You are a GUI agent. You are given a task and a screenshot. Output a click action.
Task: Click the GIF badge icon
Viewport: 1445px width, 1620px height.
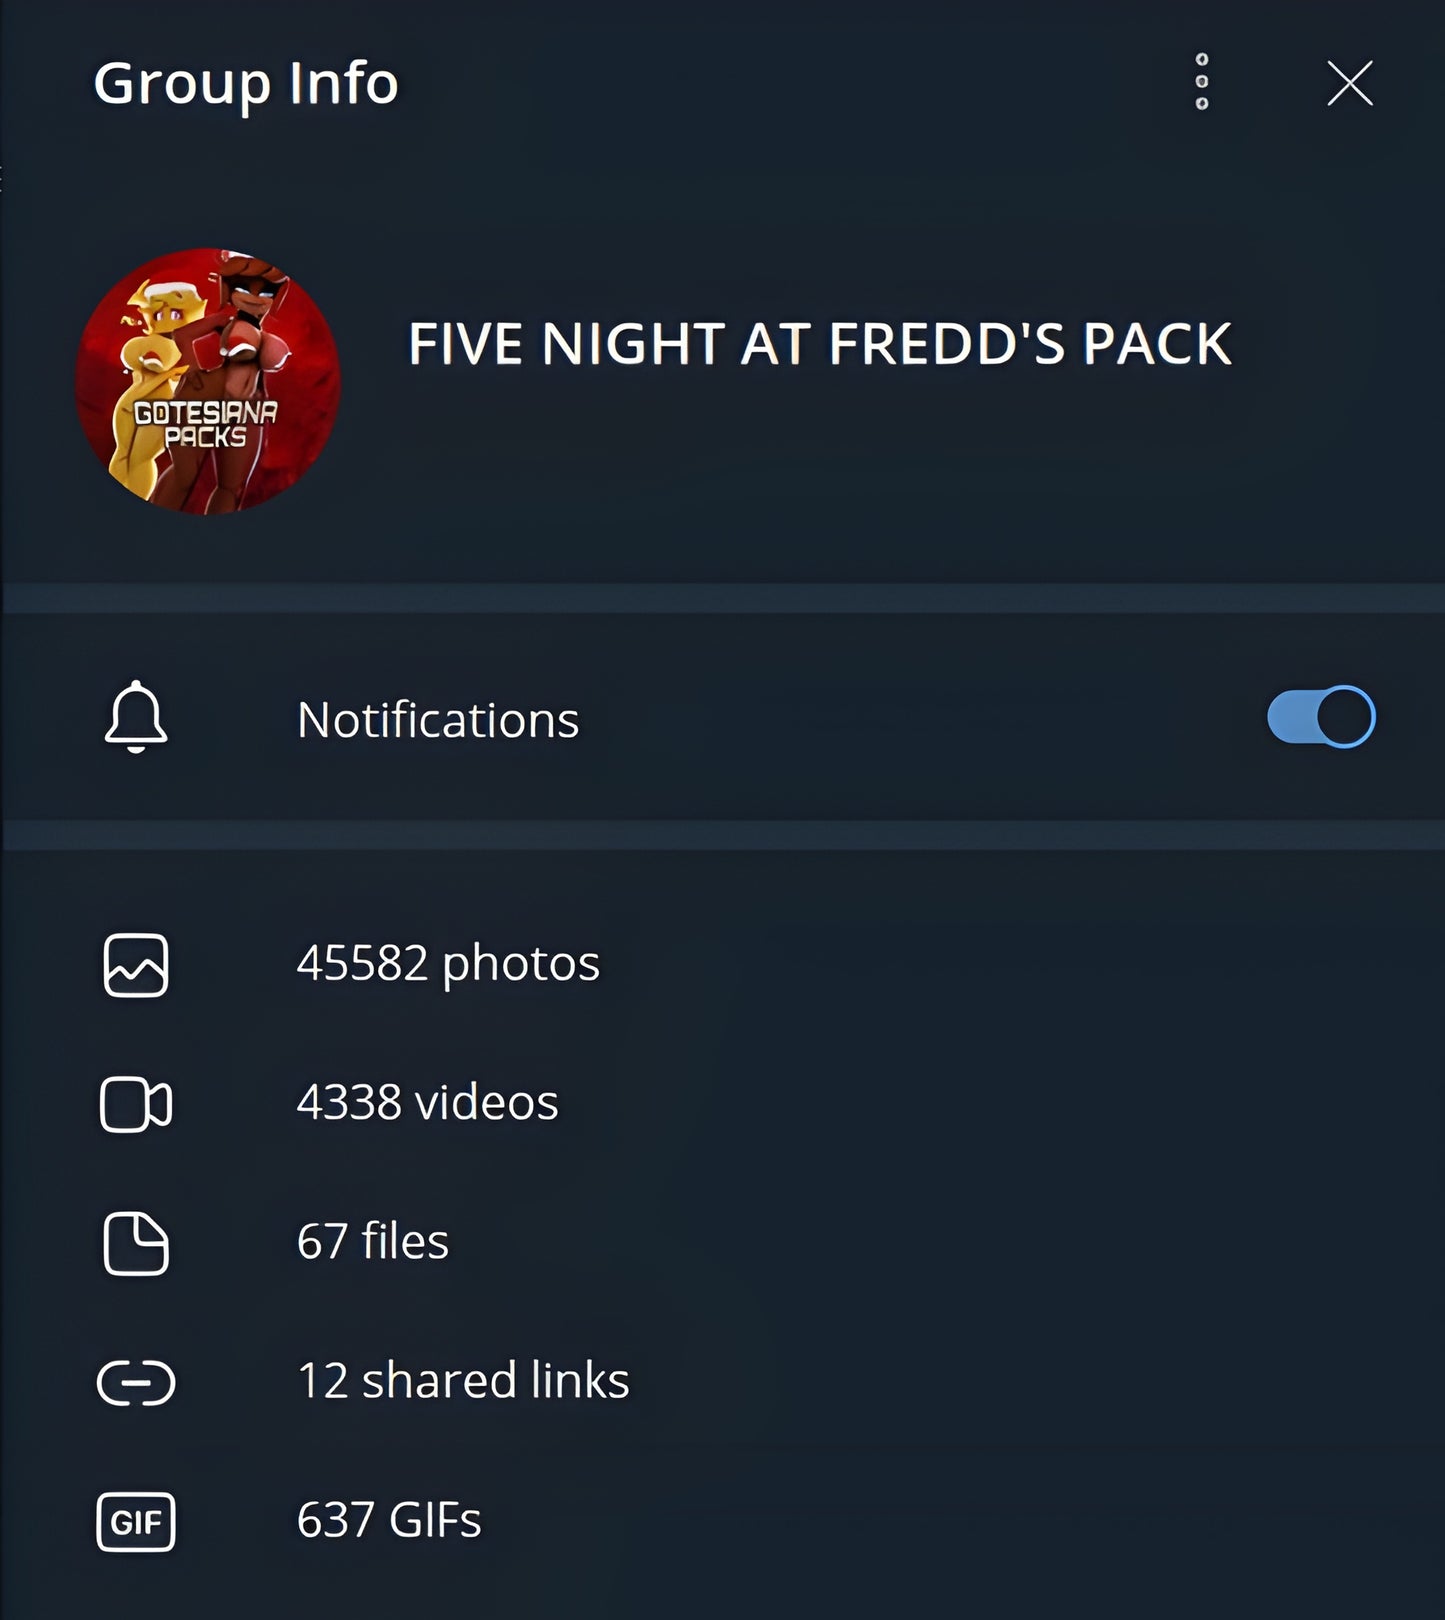pos(136,1522)
